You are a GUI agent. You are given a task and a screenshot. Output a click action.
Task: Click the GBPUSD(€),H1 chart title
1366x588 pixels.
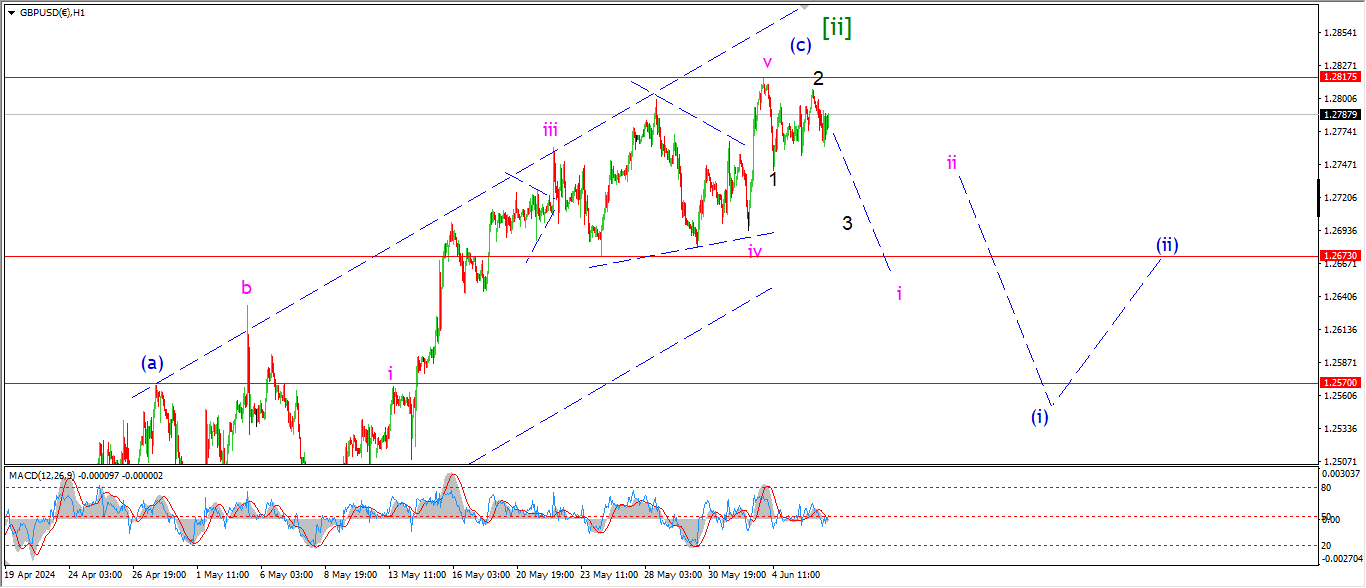pyautogui.click(x=53, y=13)
